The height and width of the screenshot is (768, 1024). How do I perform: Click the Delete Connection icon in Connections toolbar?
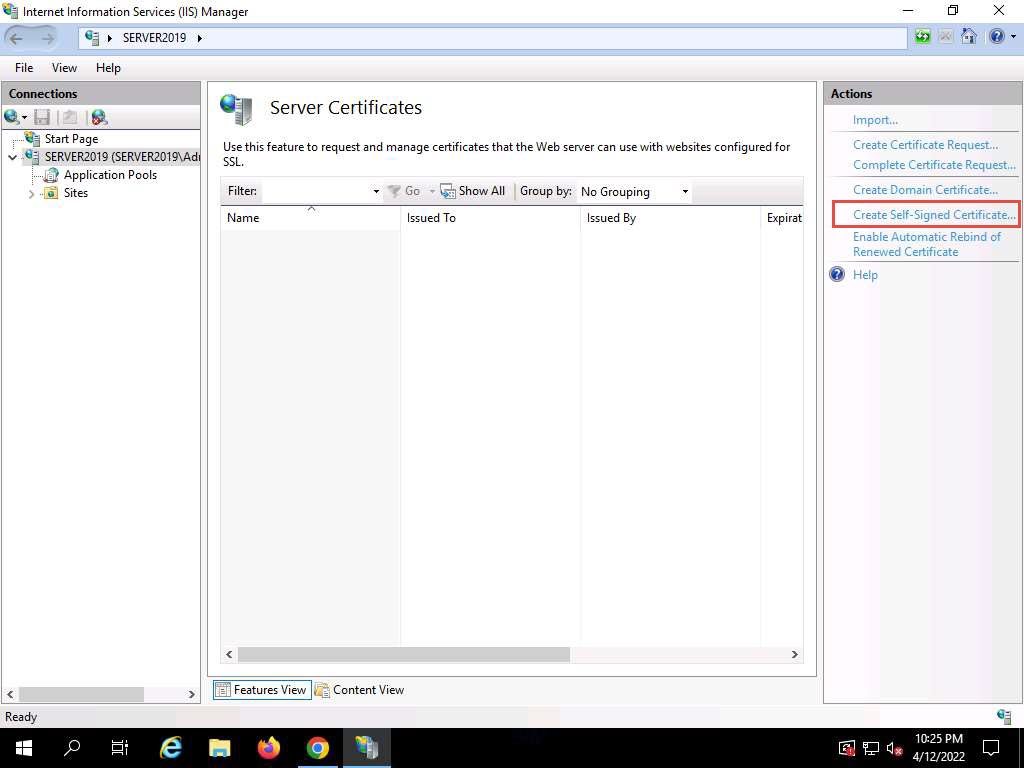98,117
